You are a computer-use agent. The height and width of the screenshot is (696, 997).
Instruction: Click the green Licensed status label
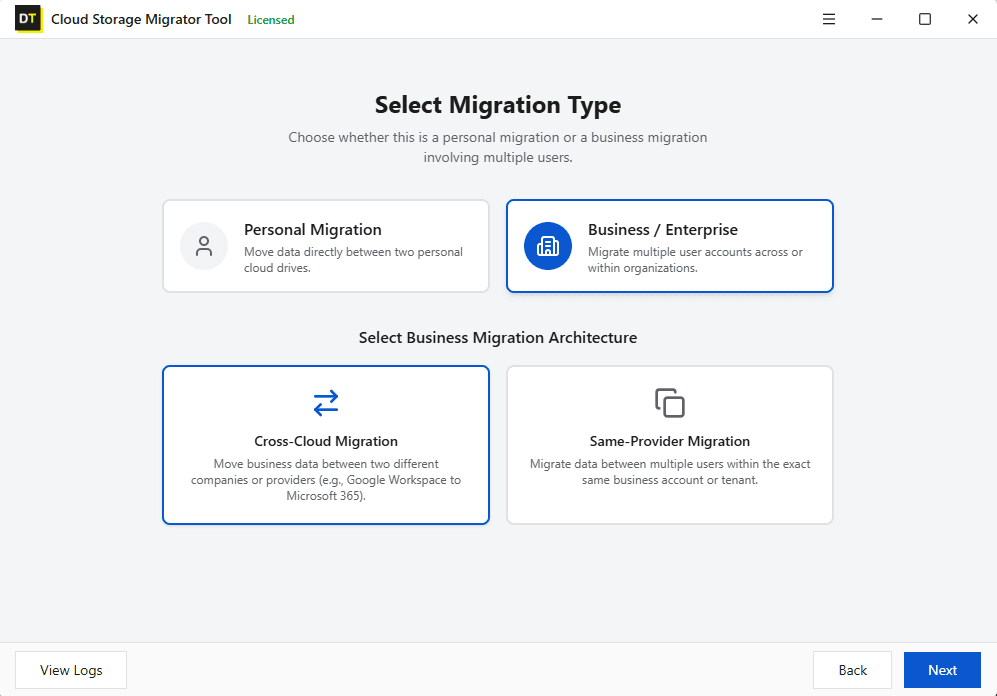pos(271,20)
